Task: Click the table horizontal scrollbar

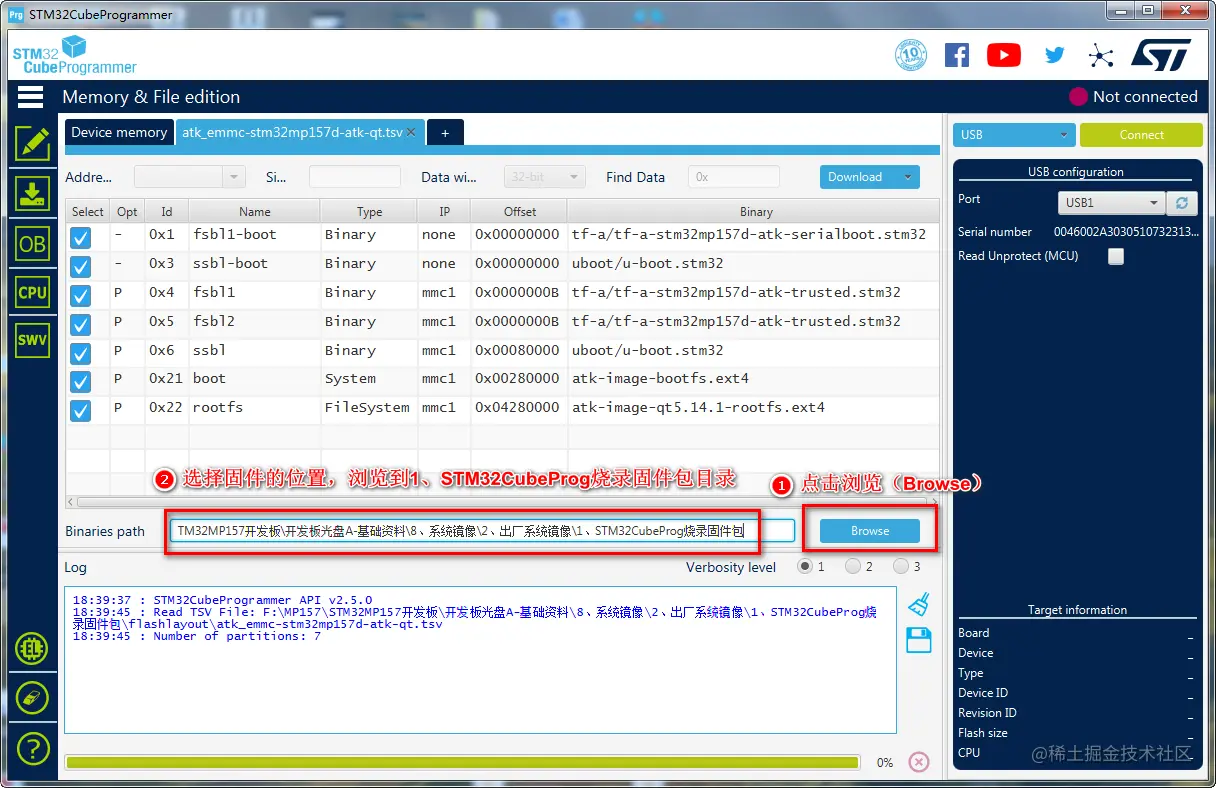Action: click(x=502, y=502)
